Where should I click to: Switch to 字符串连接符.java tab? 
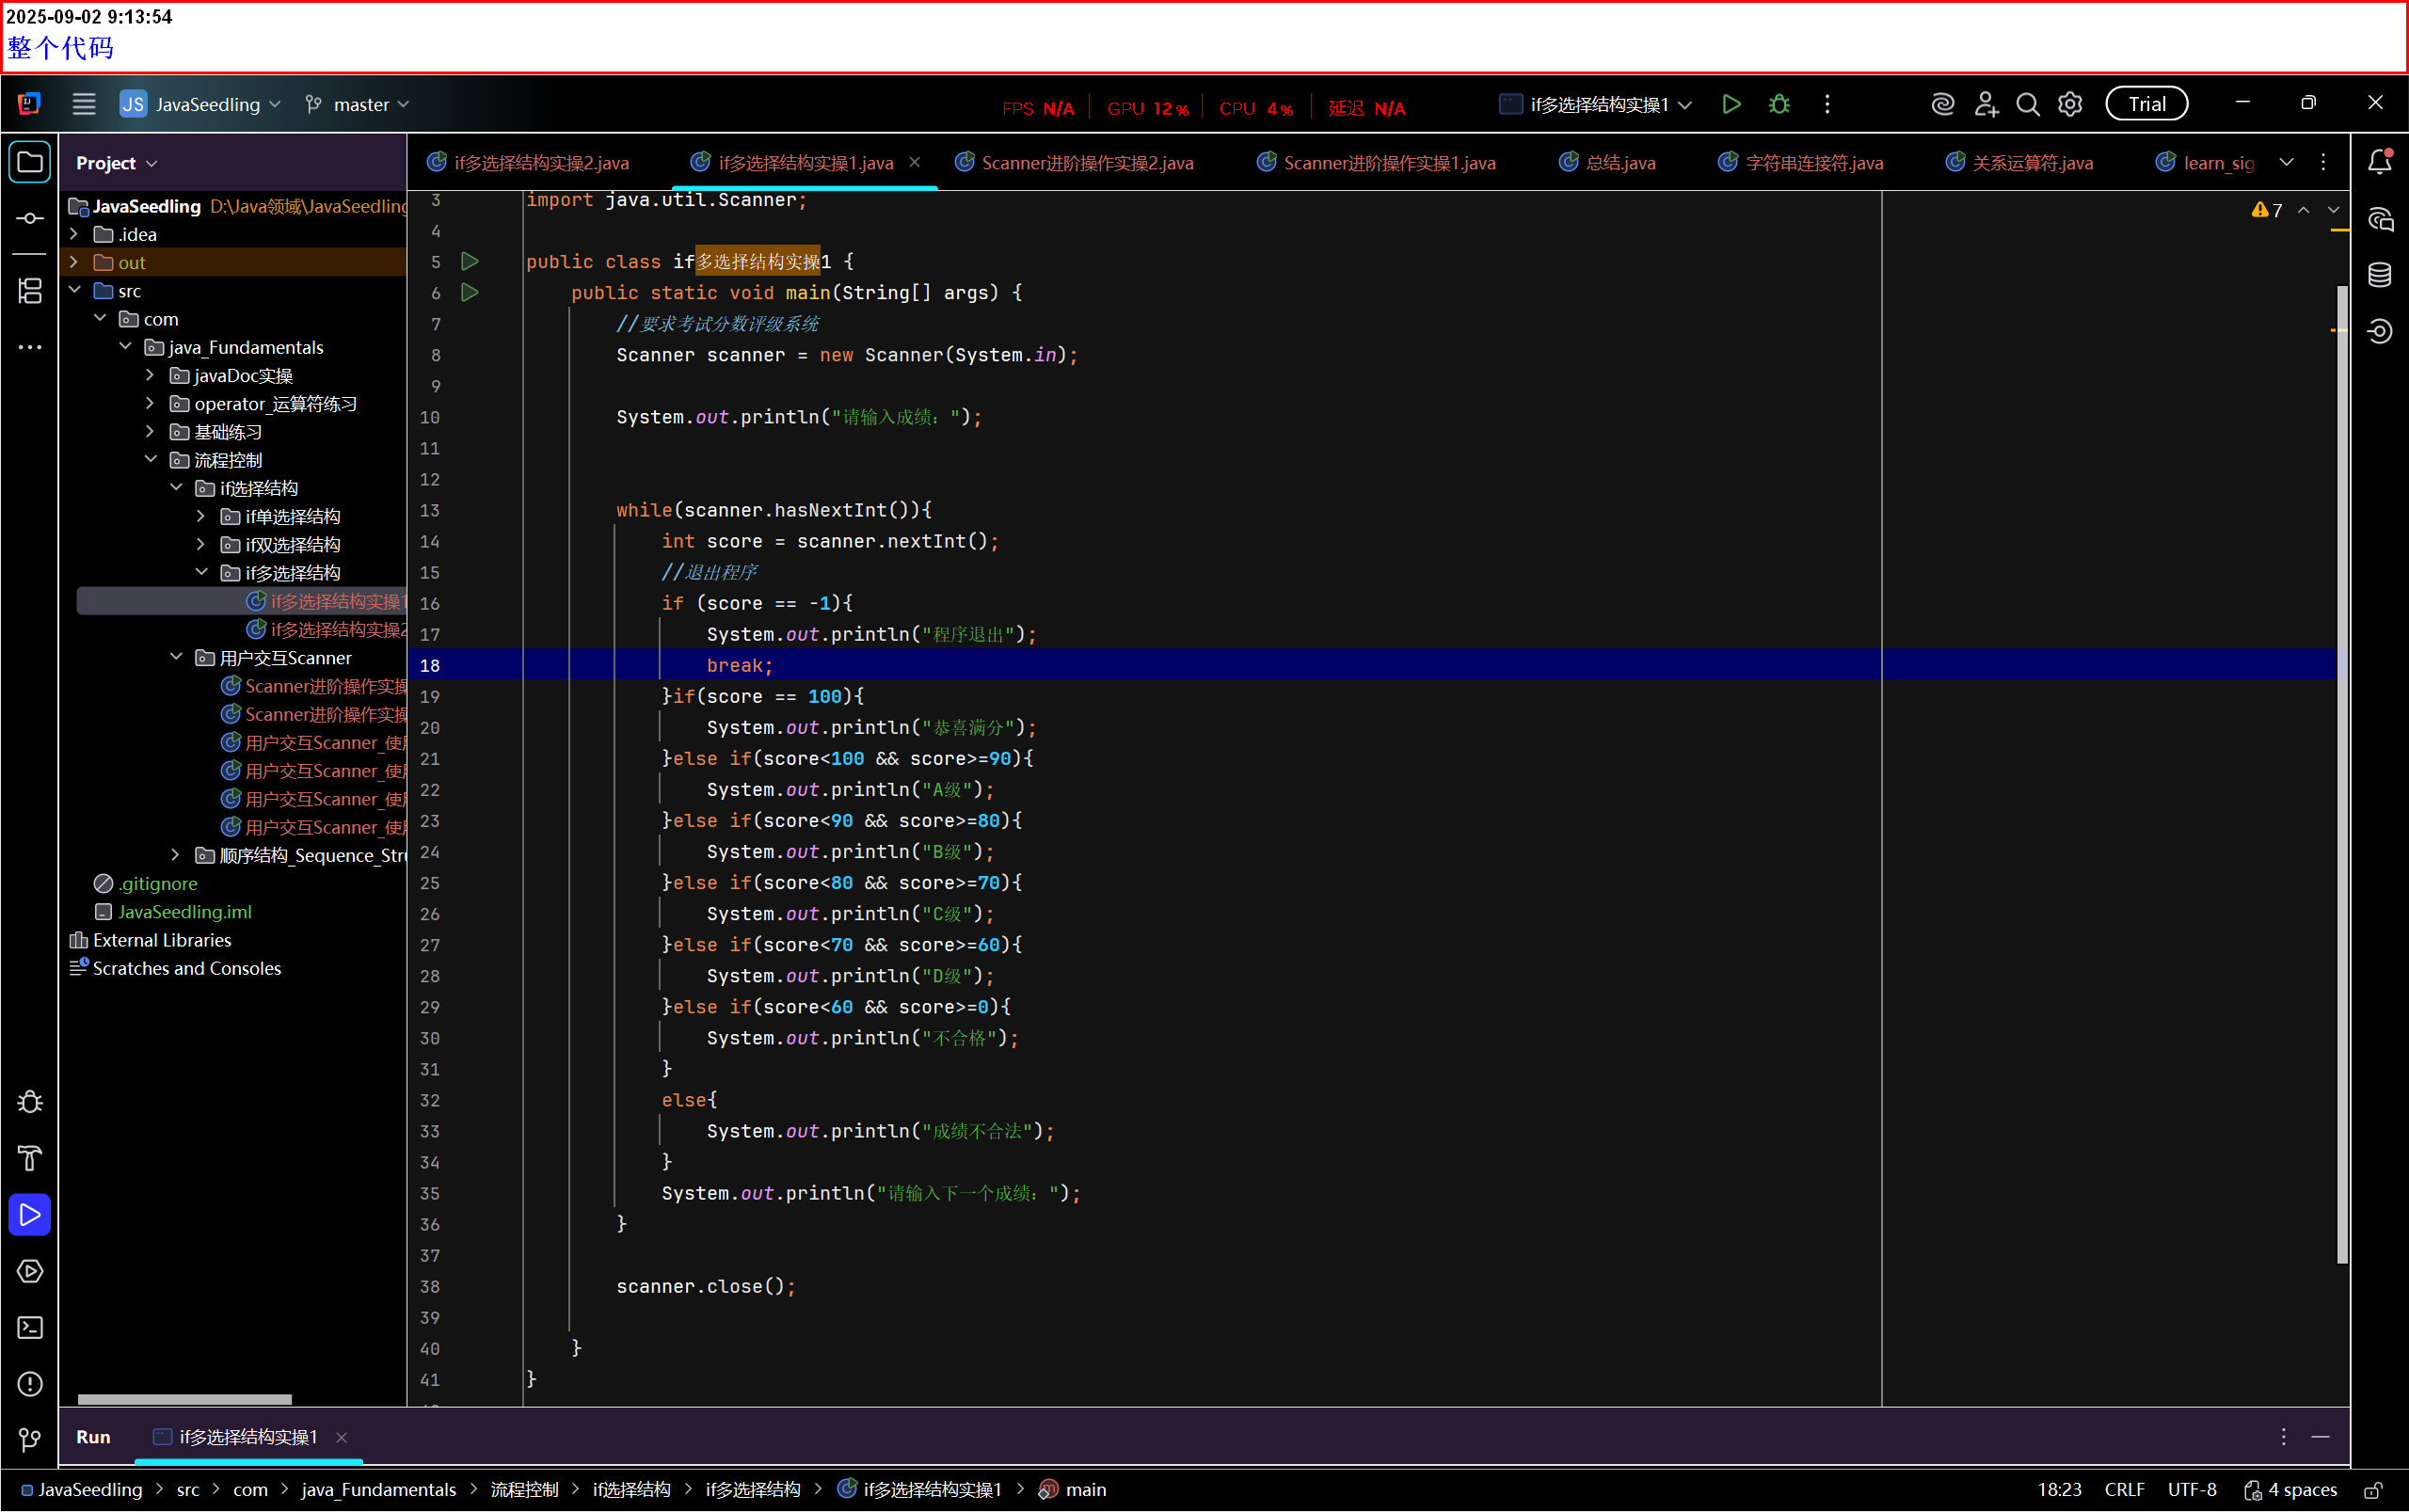(x=1802, y=163)
